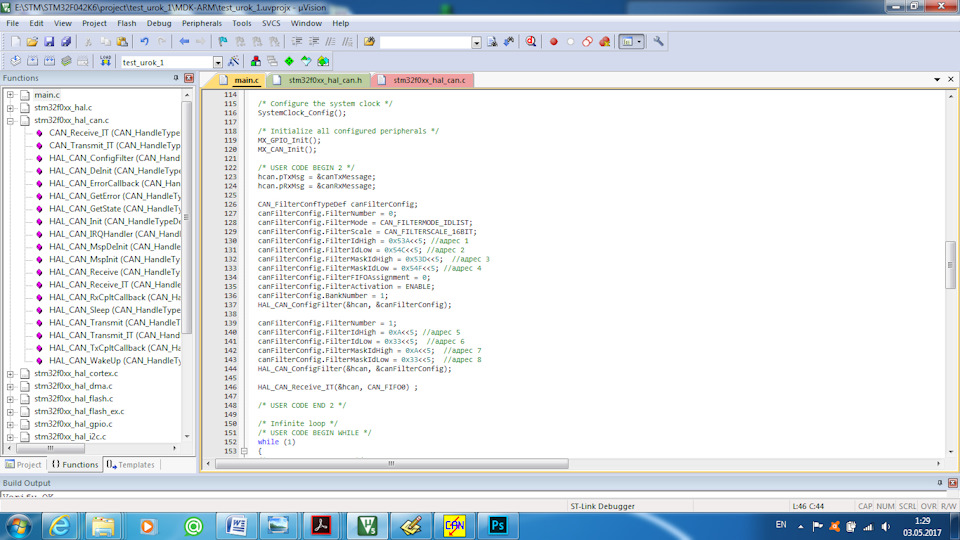Collapse the stm32f0xx_hal_can.c tree node

click(x=10, y=120)
